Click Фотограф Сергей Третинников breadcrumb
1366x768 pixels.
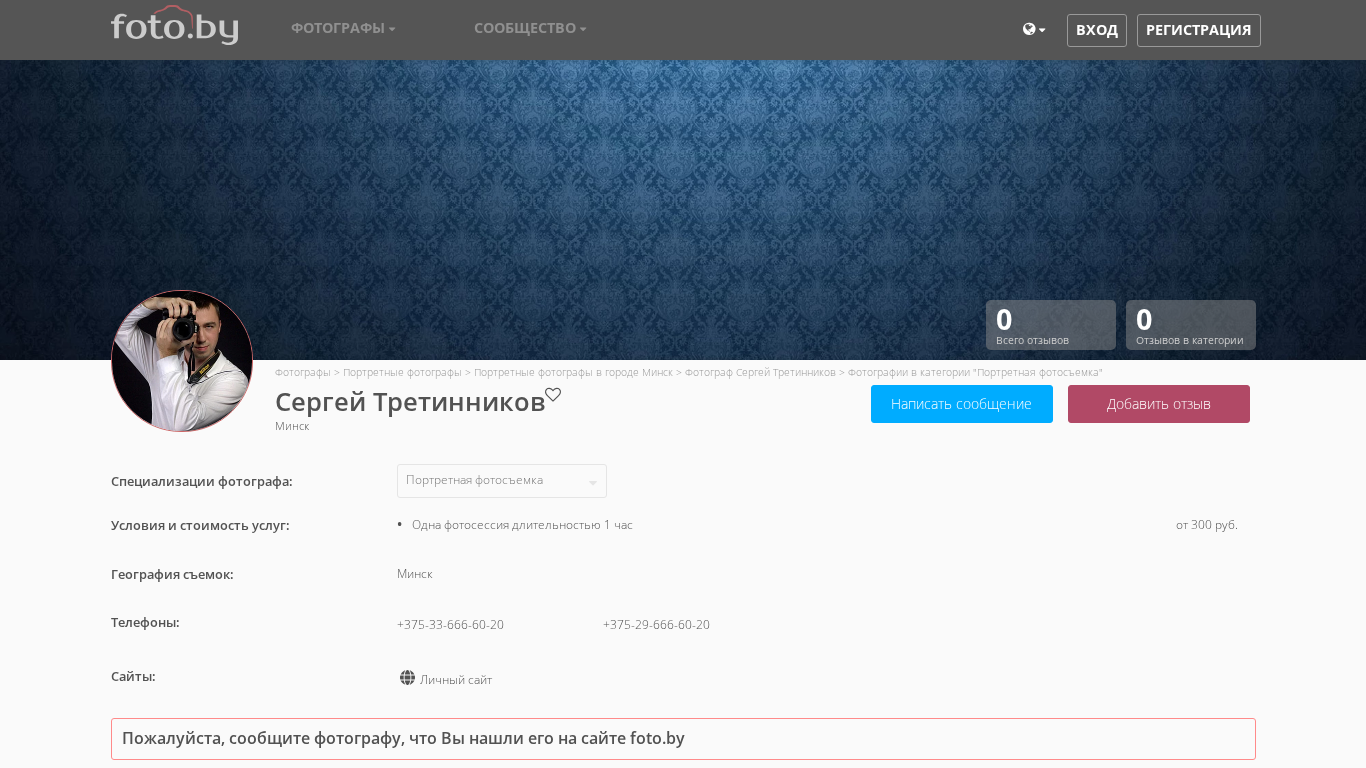(x=760, y=372)
